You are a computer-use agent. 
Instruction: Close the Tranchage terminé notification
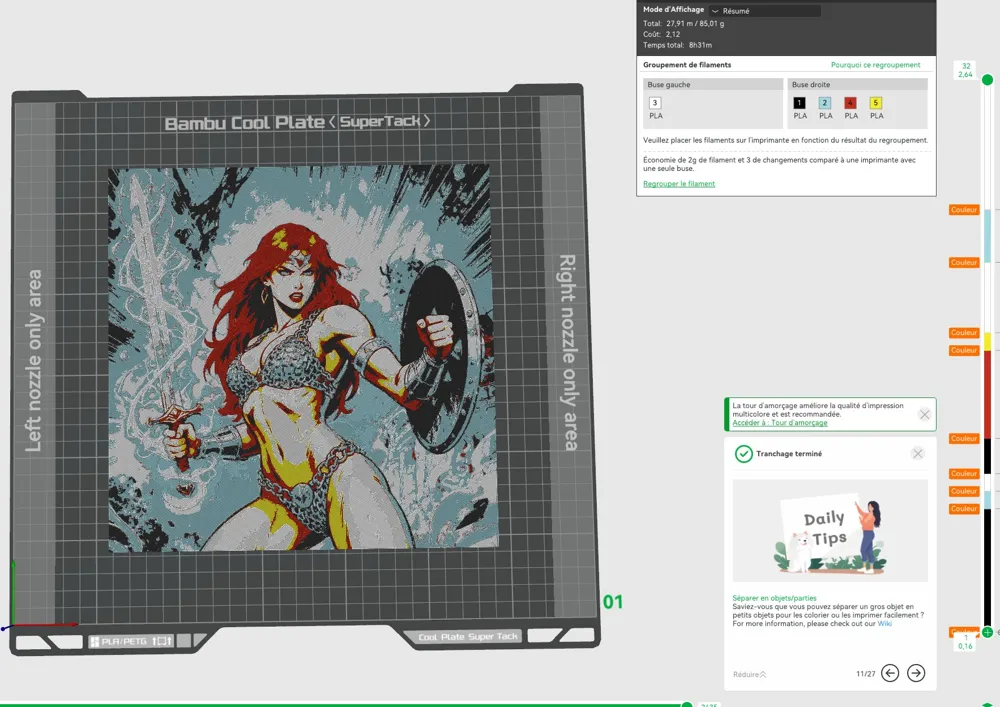(x=918, y=453)
